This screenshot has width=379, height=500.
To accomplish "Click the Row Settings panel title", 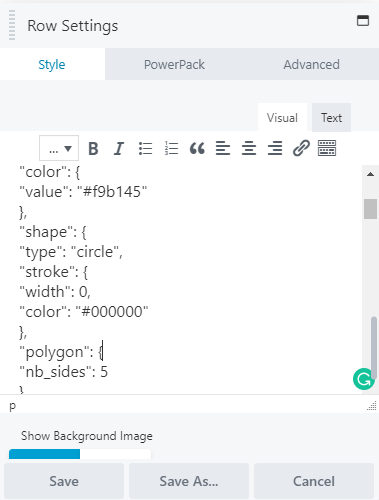I will [x=73, y=26].
